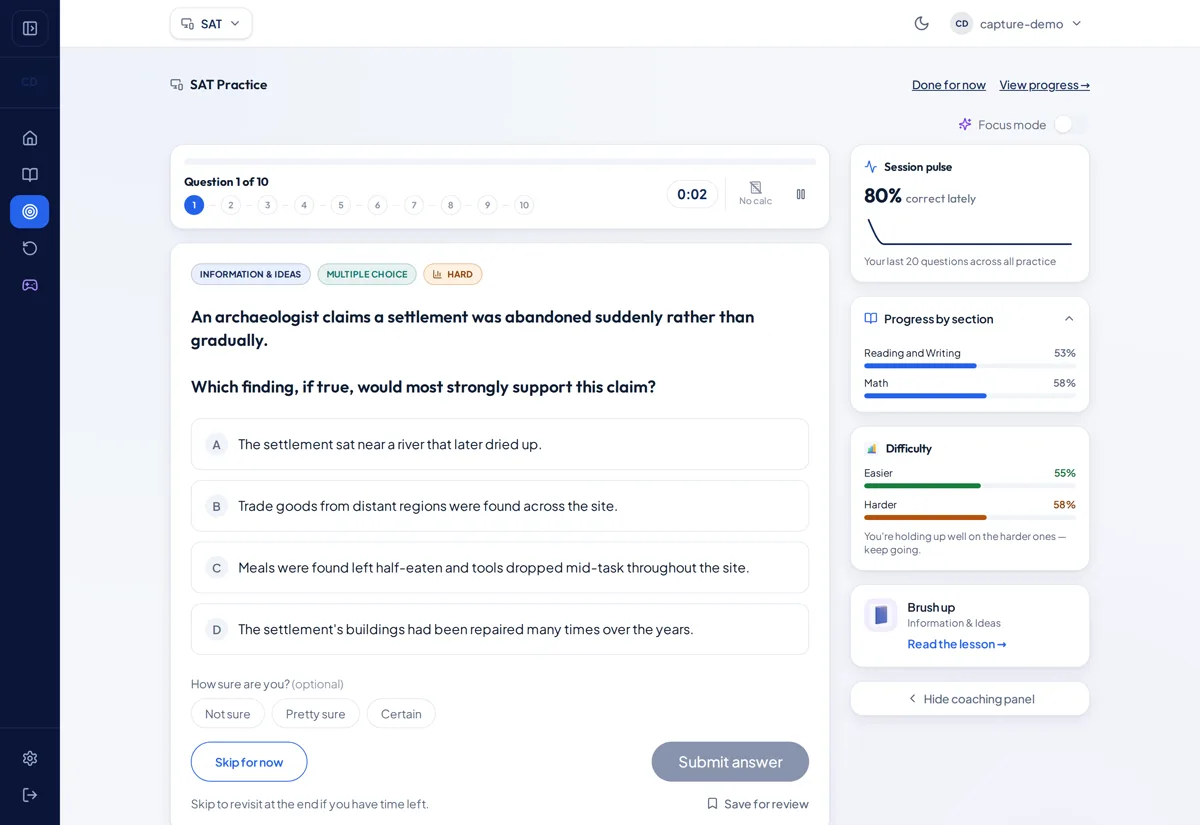Click the Question 1 of 10 label

click(226, 182)
